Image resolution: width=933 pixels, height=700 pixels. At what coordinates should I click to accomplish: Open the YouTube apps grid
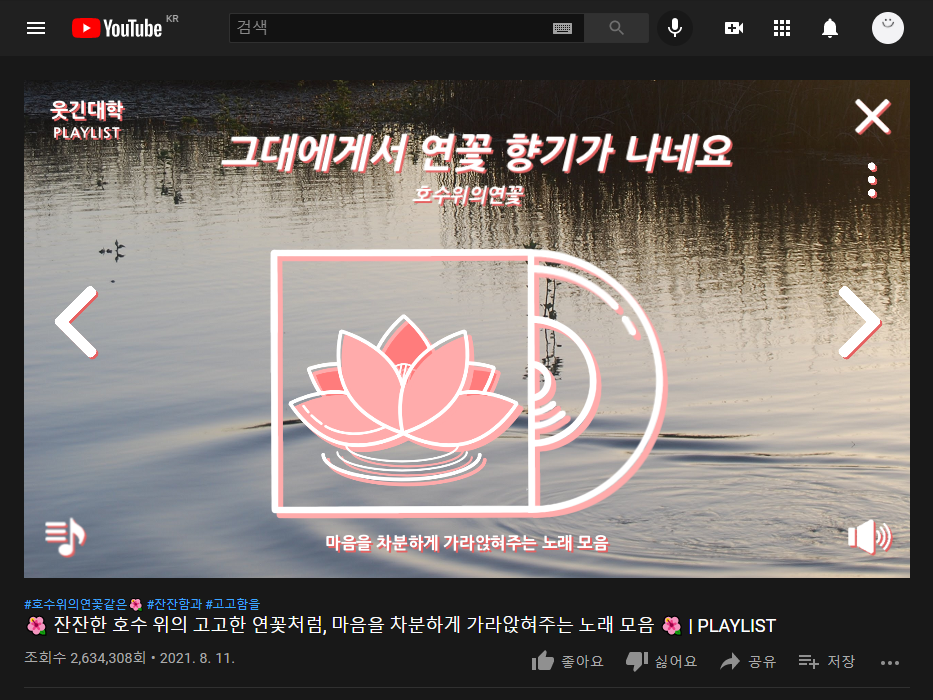pyautogui.click(x=782, y=28)
